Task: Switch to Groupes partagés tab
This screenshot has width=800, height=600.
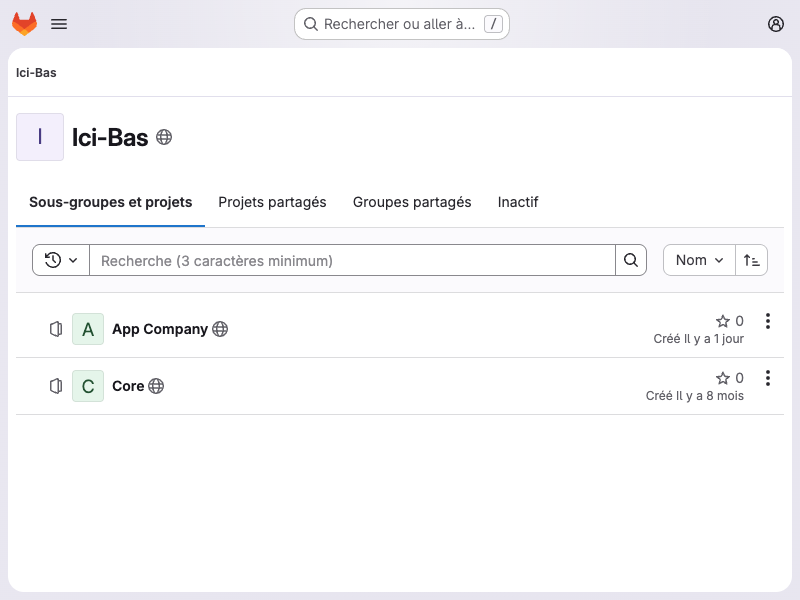Action: (x=412, y=202)
